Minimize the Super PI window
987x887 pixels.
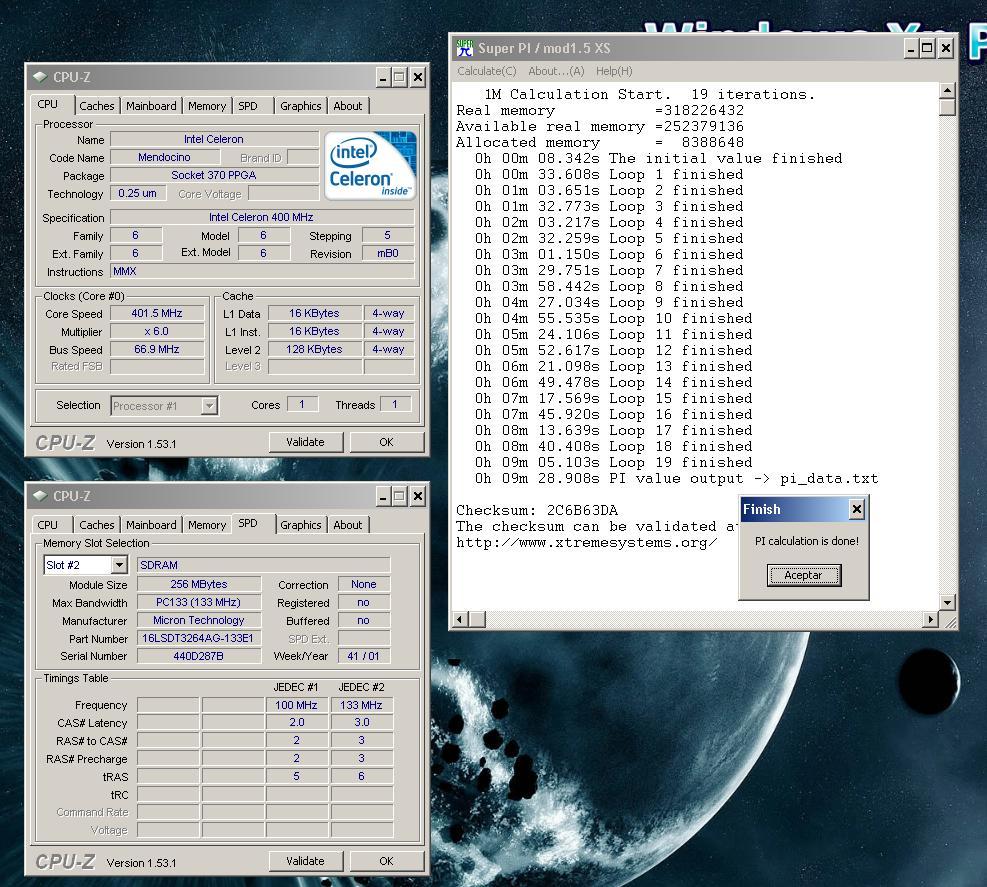911,48
